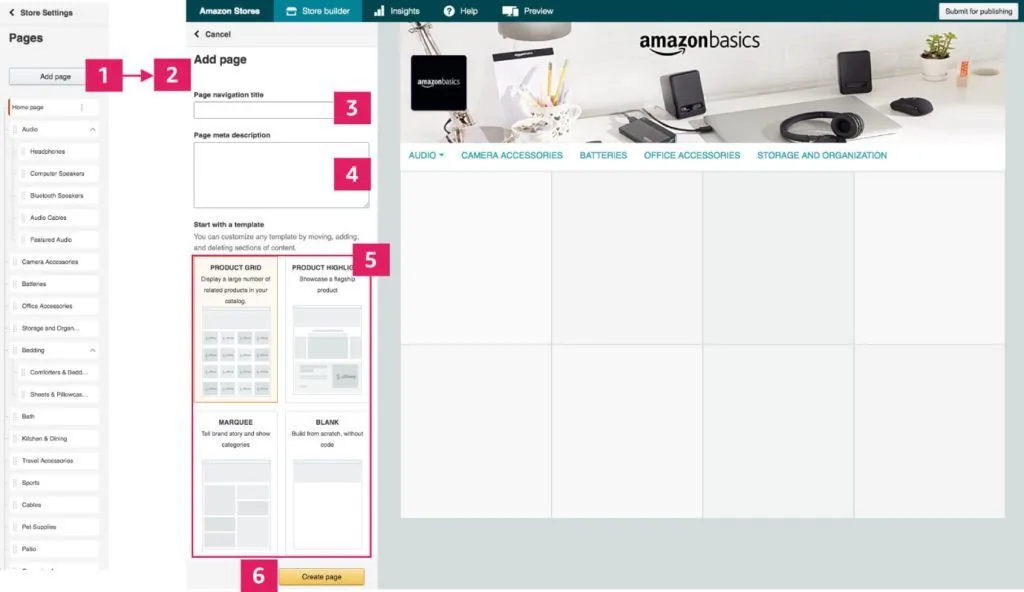
Task: Select the Marquee template
Action: click(235, 482)
